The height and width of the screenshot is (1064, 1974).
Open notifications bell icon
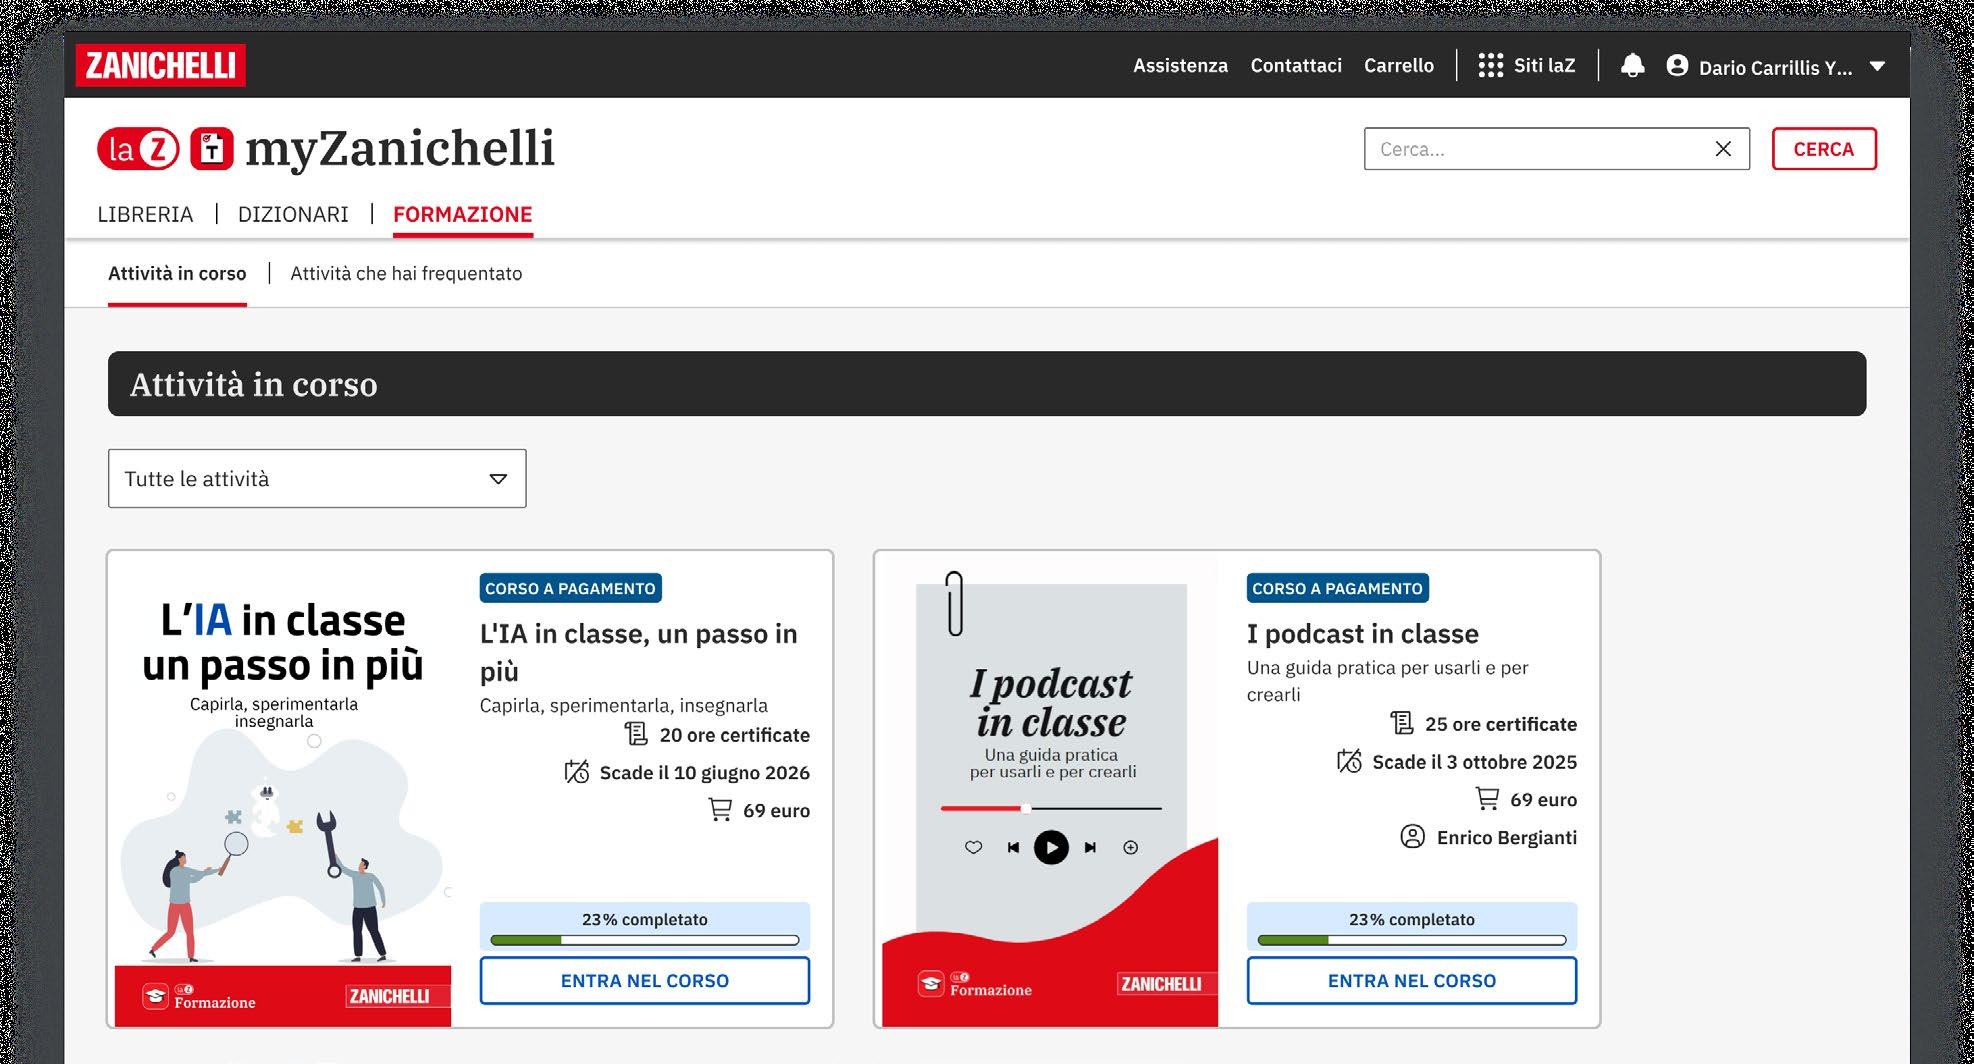[x=1632, y=65]
